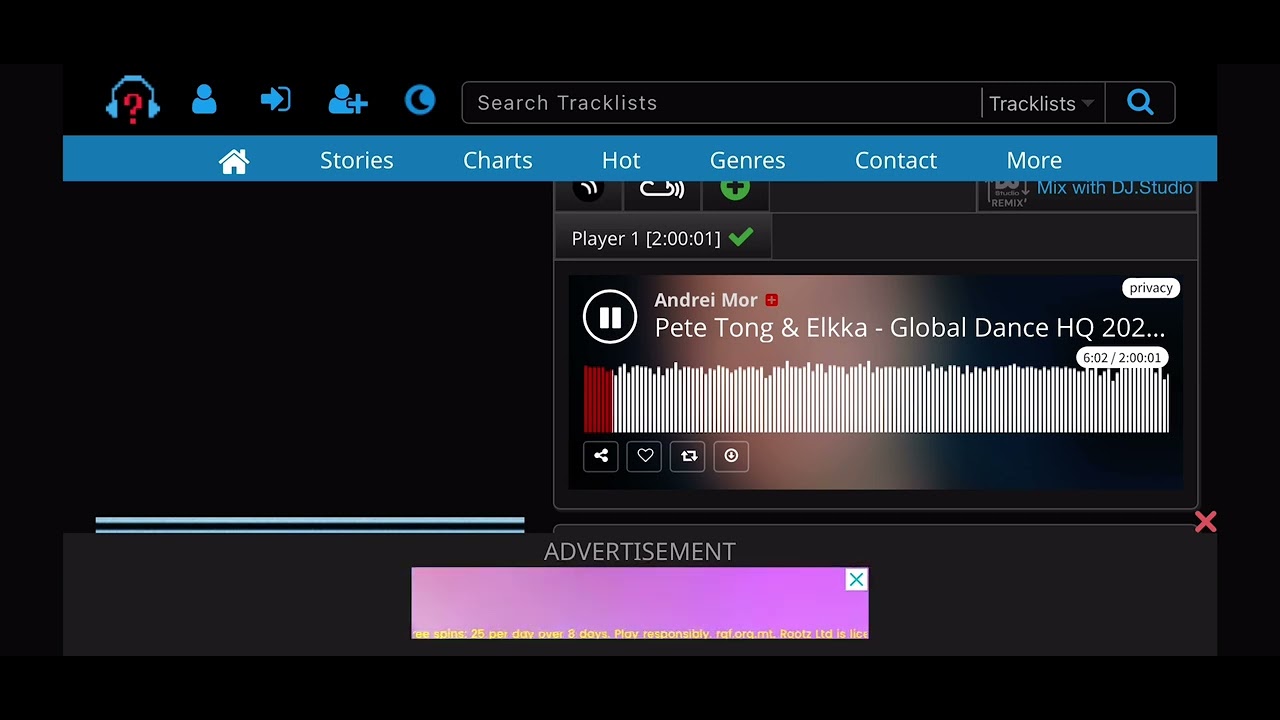1280x720 pixels.
Task: Click the Search Tracklists input field
Action: pos(721,103)
